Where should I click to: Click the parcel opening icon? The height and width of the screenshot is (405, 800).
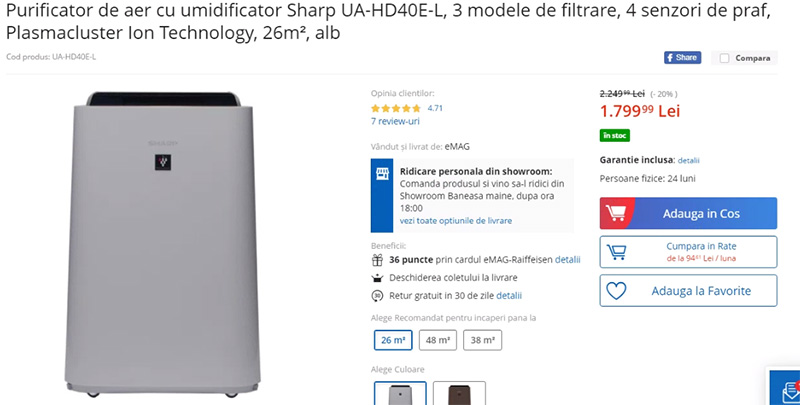click(x=377, y=278)
